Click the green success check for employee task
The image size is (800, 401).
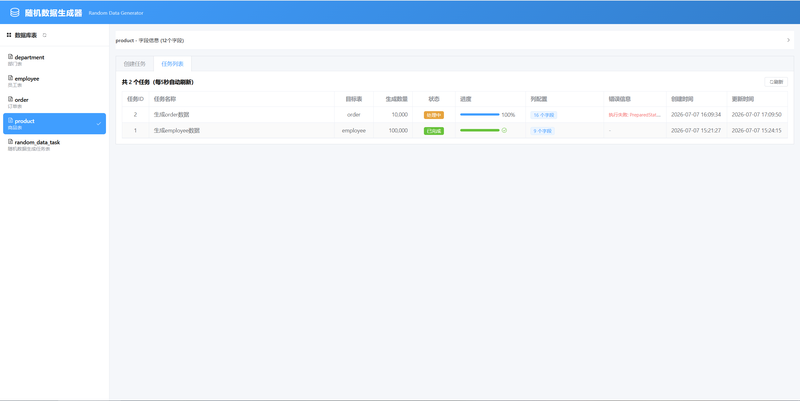(x=504, y=131)
